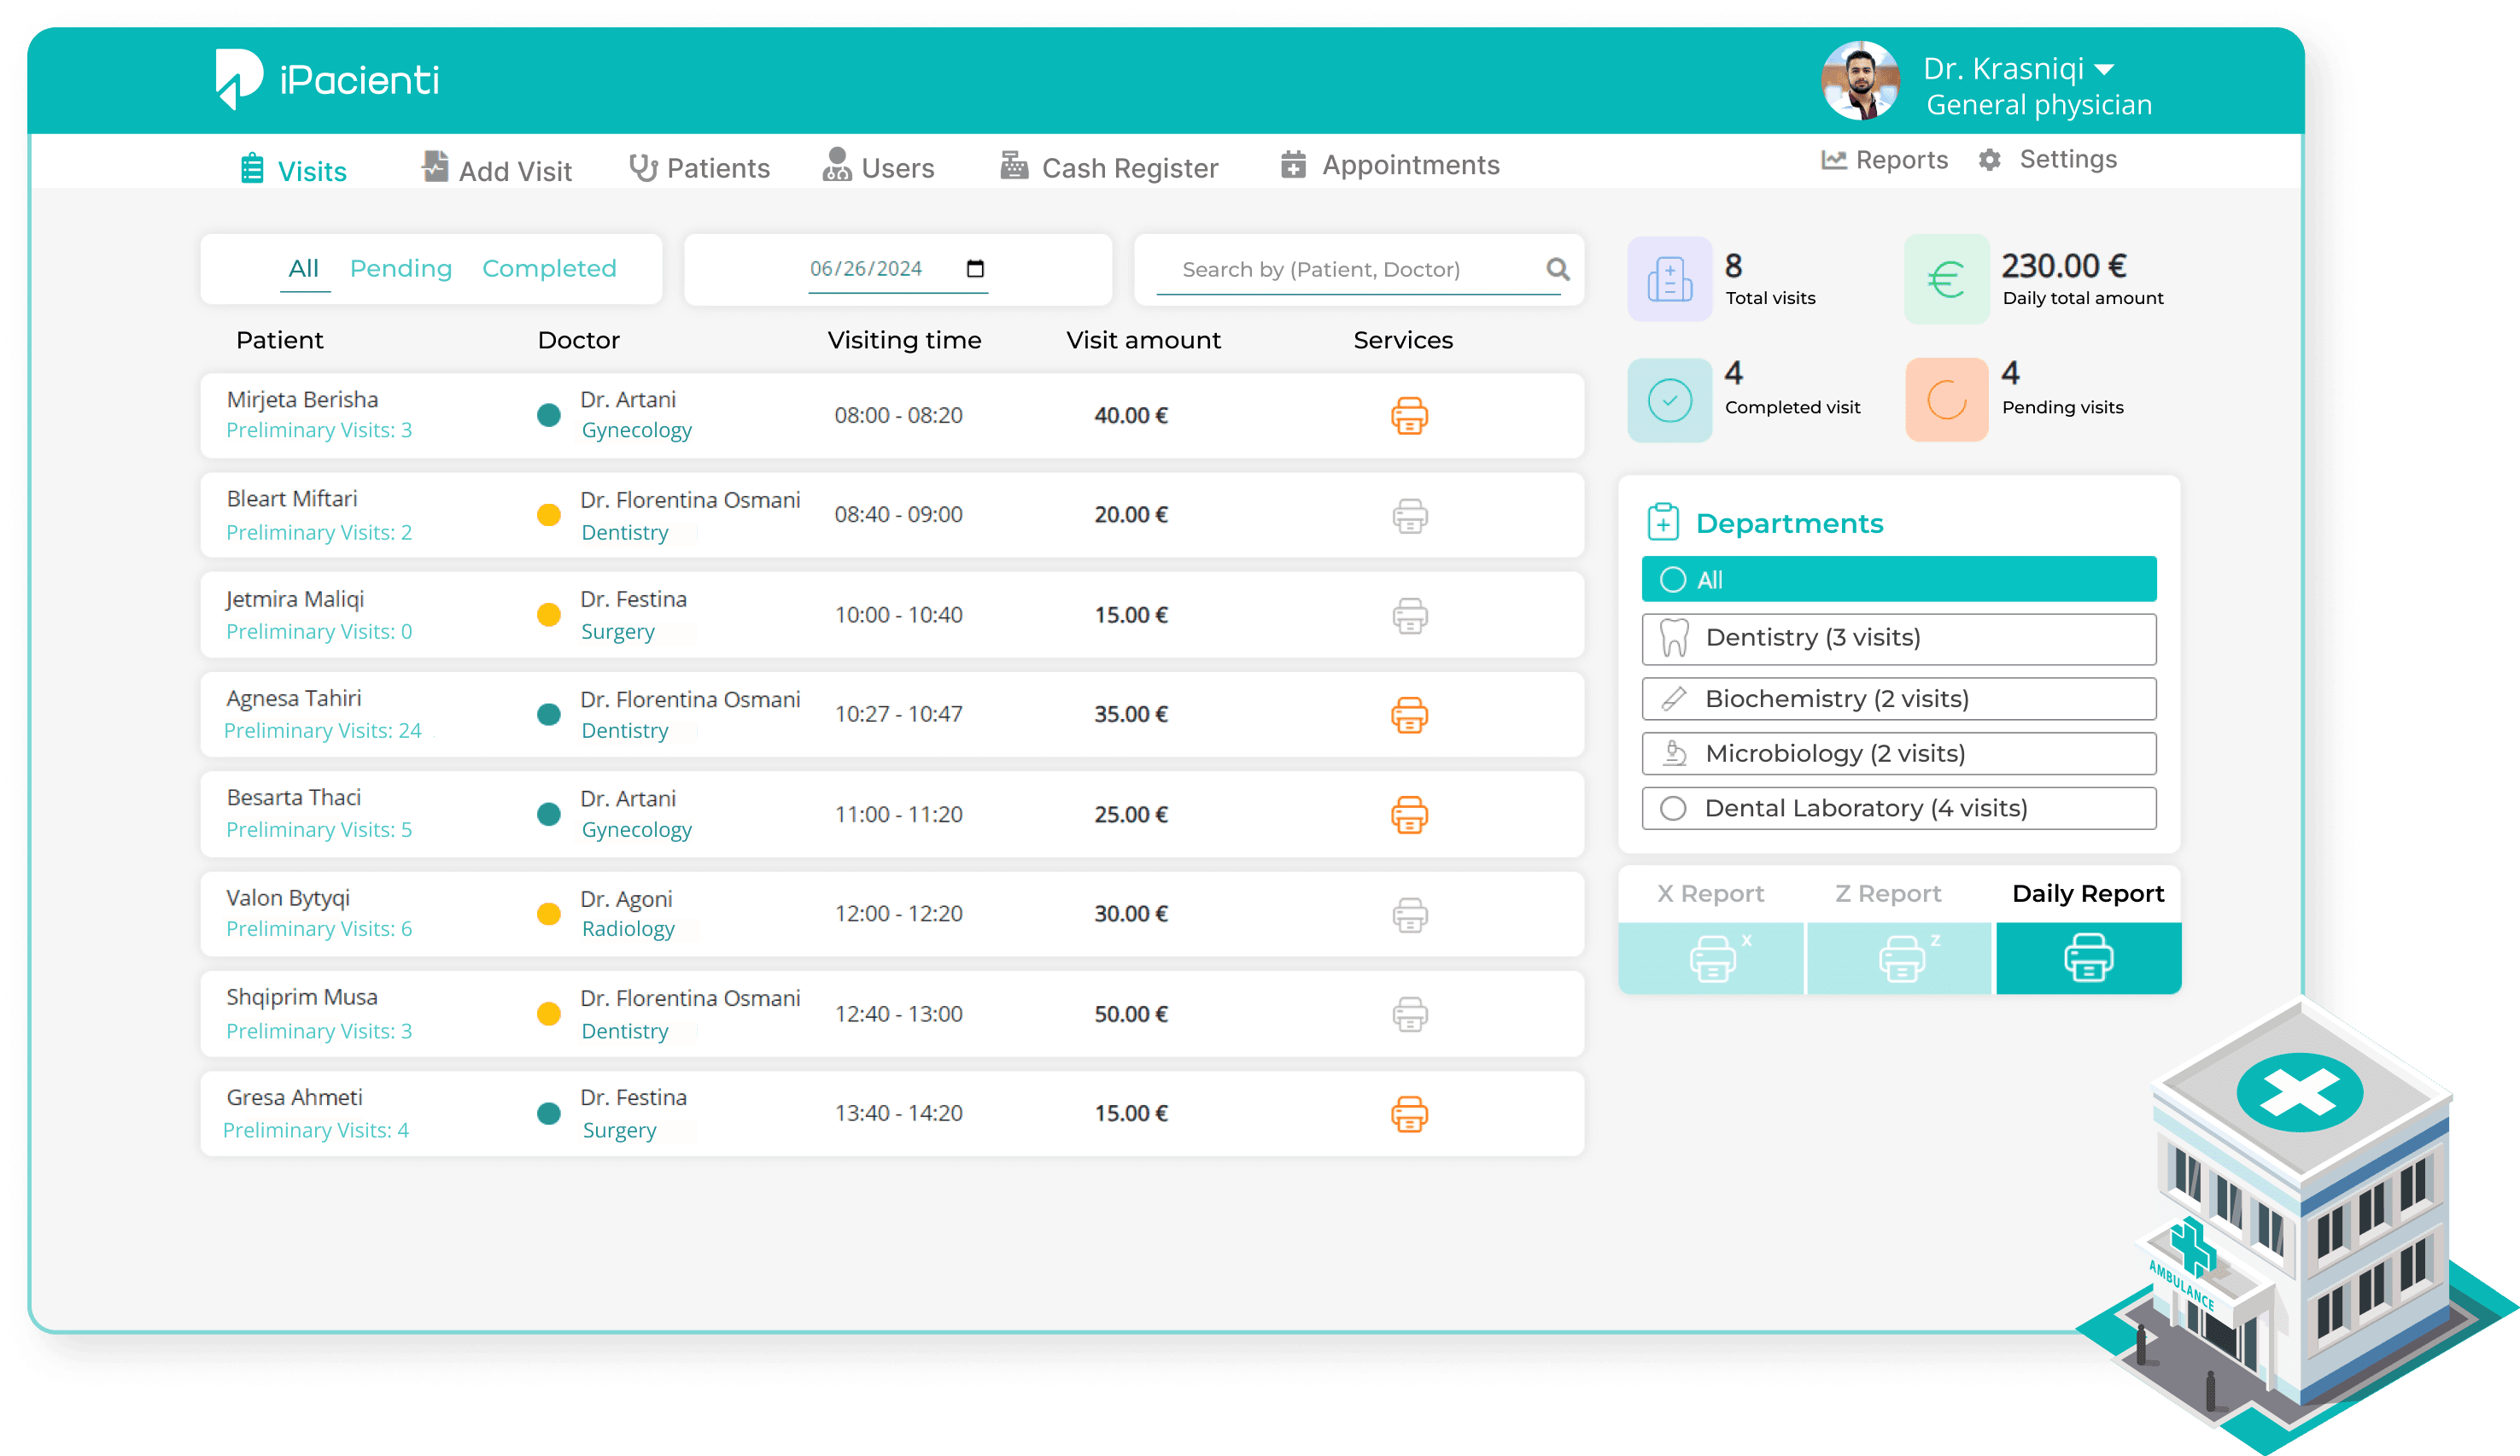The width and height of the screenshot is (2520, 1456).
Task: Expand the Dr. Krasniqi account dropdown
Action: 2104,70
